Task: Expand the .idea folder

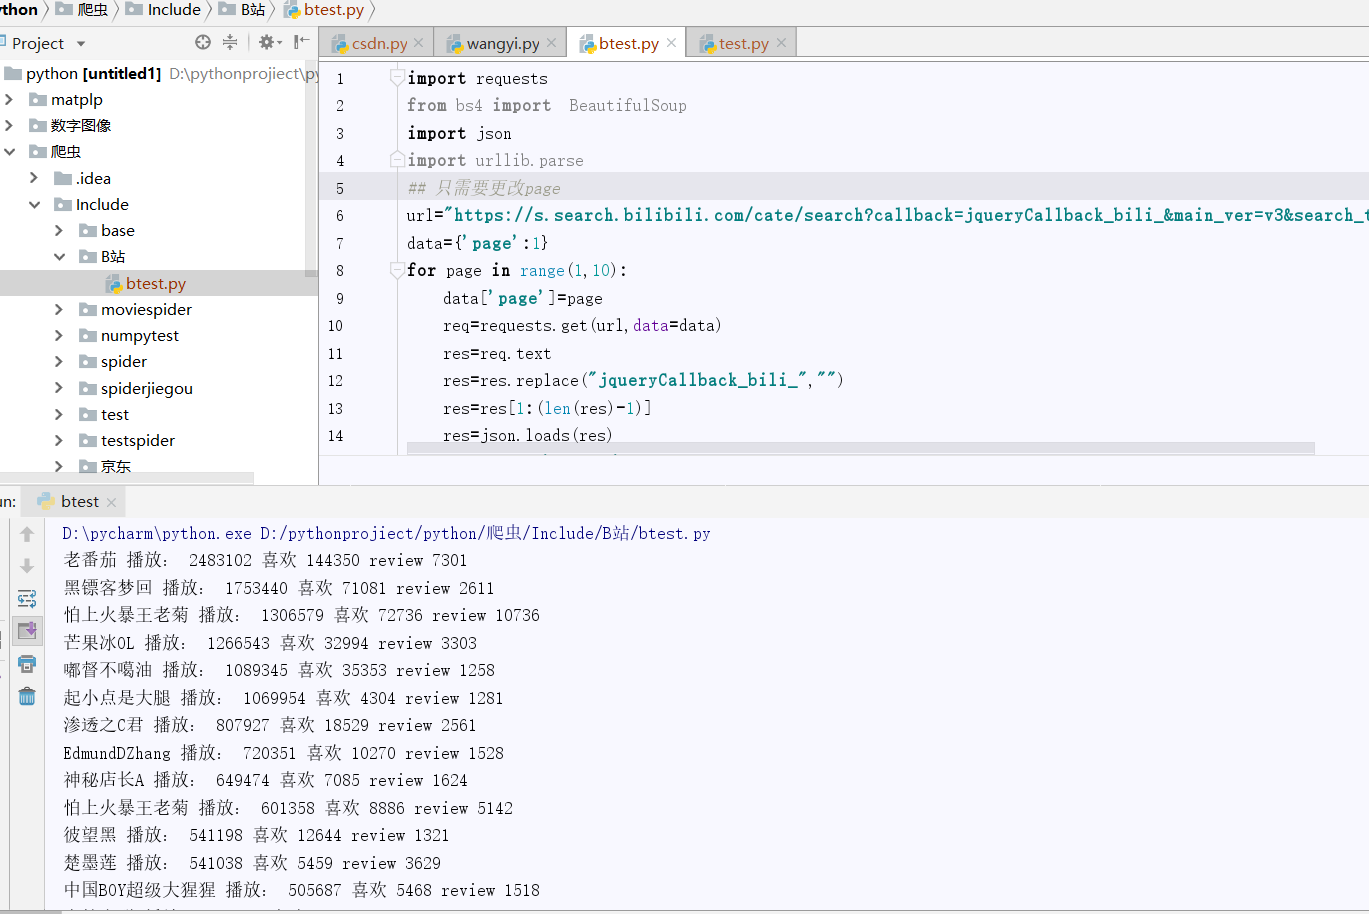Action: click(34, 178)
